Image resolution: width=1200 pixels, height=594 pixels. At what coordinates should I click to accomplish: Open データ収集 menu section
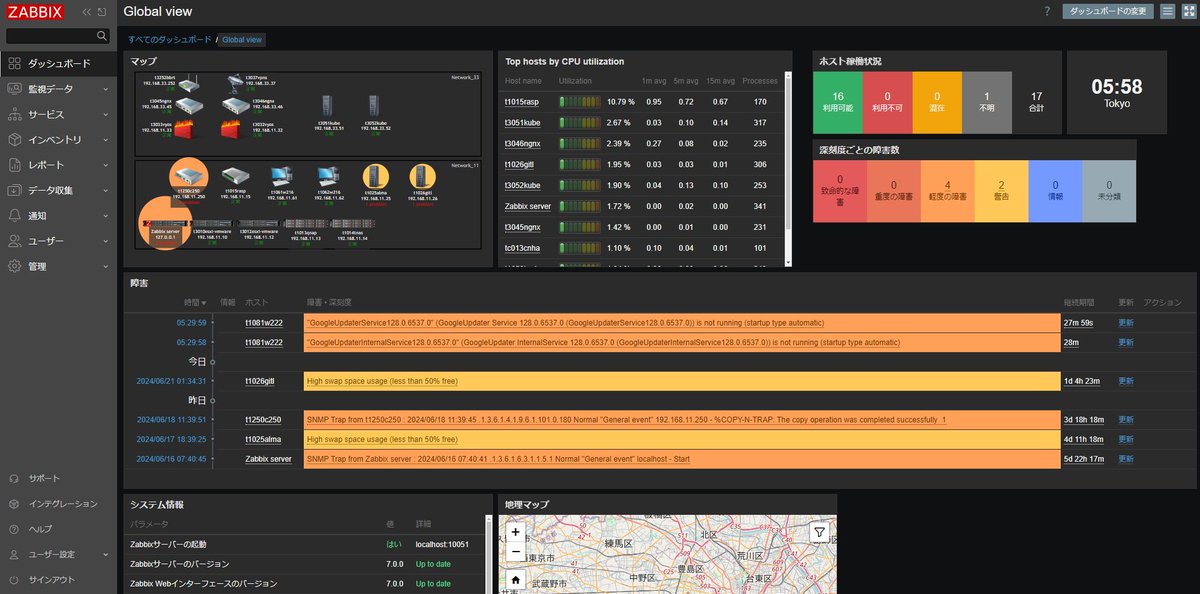(59, 190)
